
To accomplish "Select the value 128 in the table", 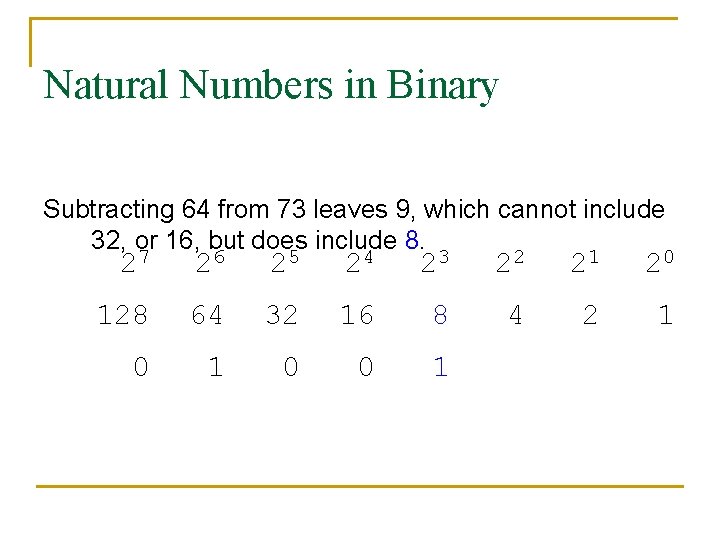I will [x=122, y=316].
